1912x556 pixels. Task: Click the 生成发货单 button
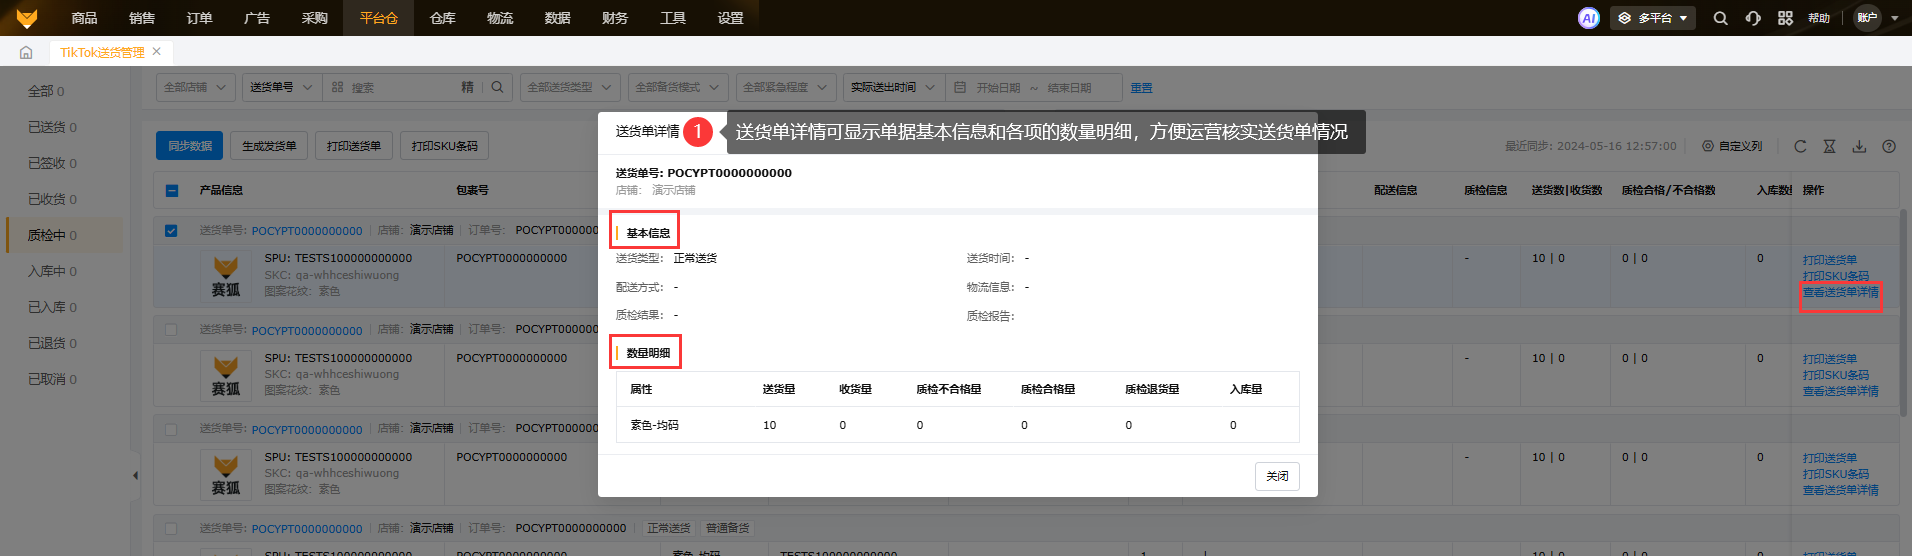click(x=269, y=146)
